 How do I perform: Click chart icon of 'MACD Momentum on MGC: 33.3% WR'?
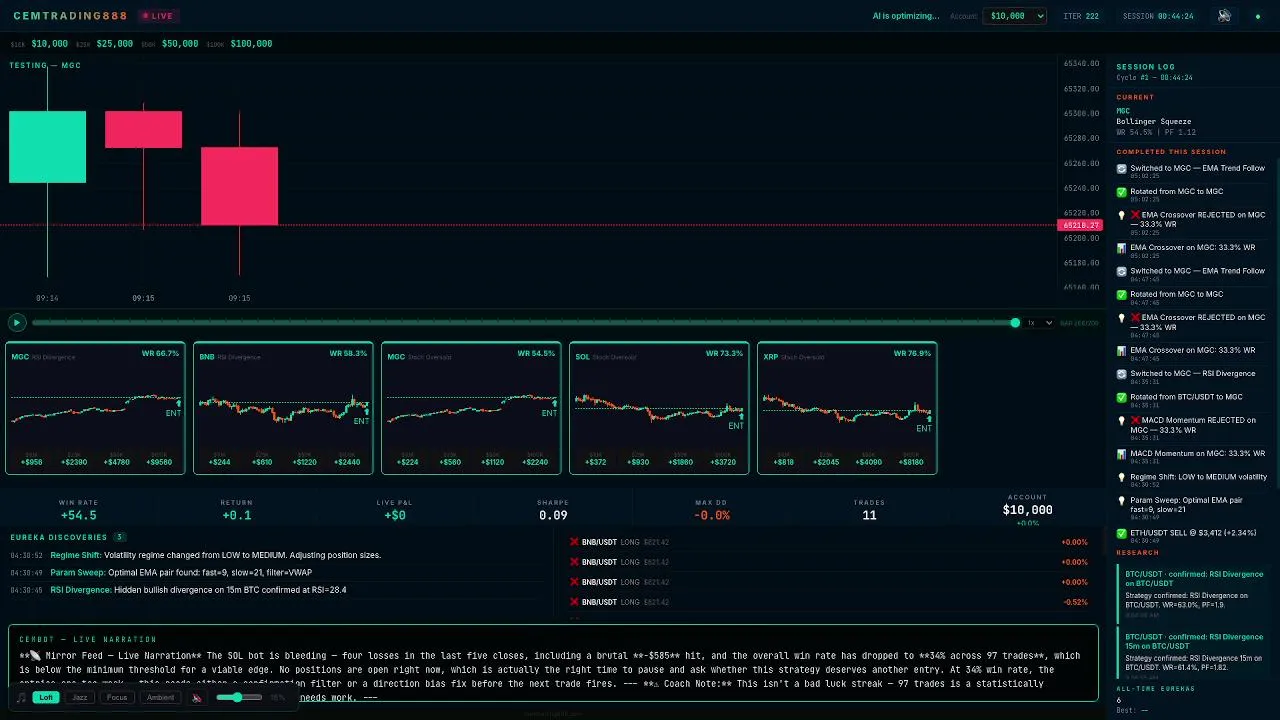(1122, 454)
